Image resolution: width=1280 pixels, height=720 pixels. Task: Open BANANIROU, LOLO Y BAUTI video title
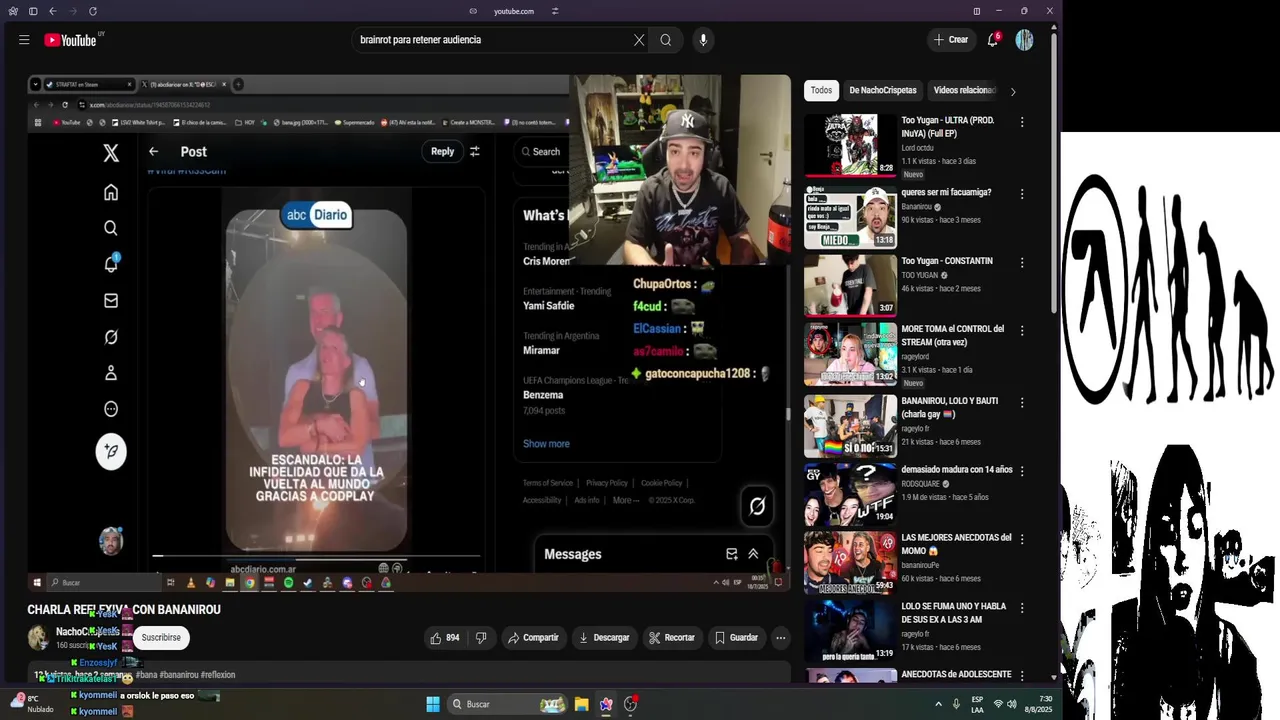pos(950,407)
